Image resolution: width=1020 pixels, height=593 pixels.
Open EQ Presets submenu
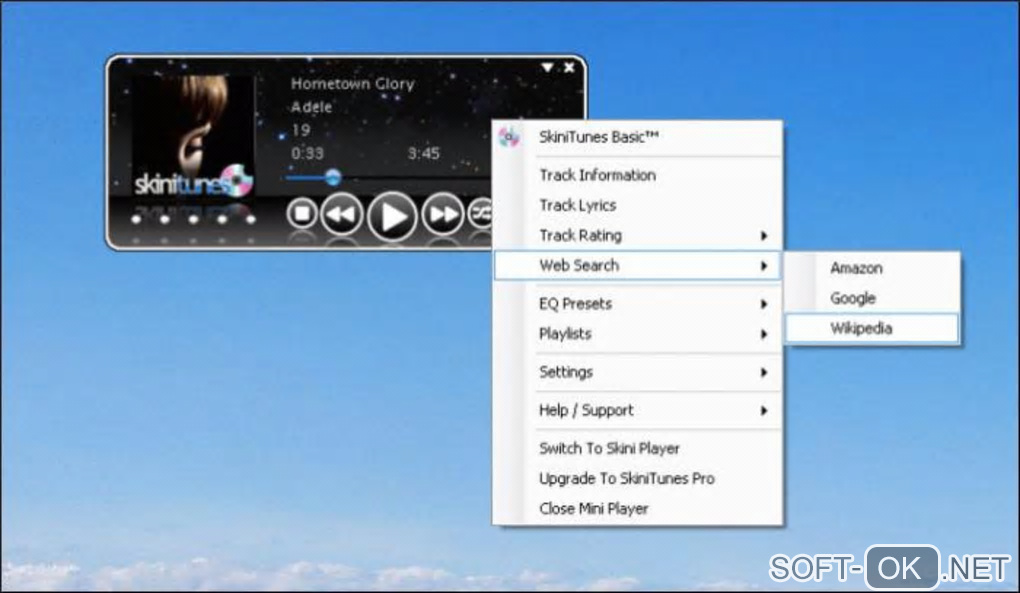tap(638, 304)
